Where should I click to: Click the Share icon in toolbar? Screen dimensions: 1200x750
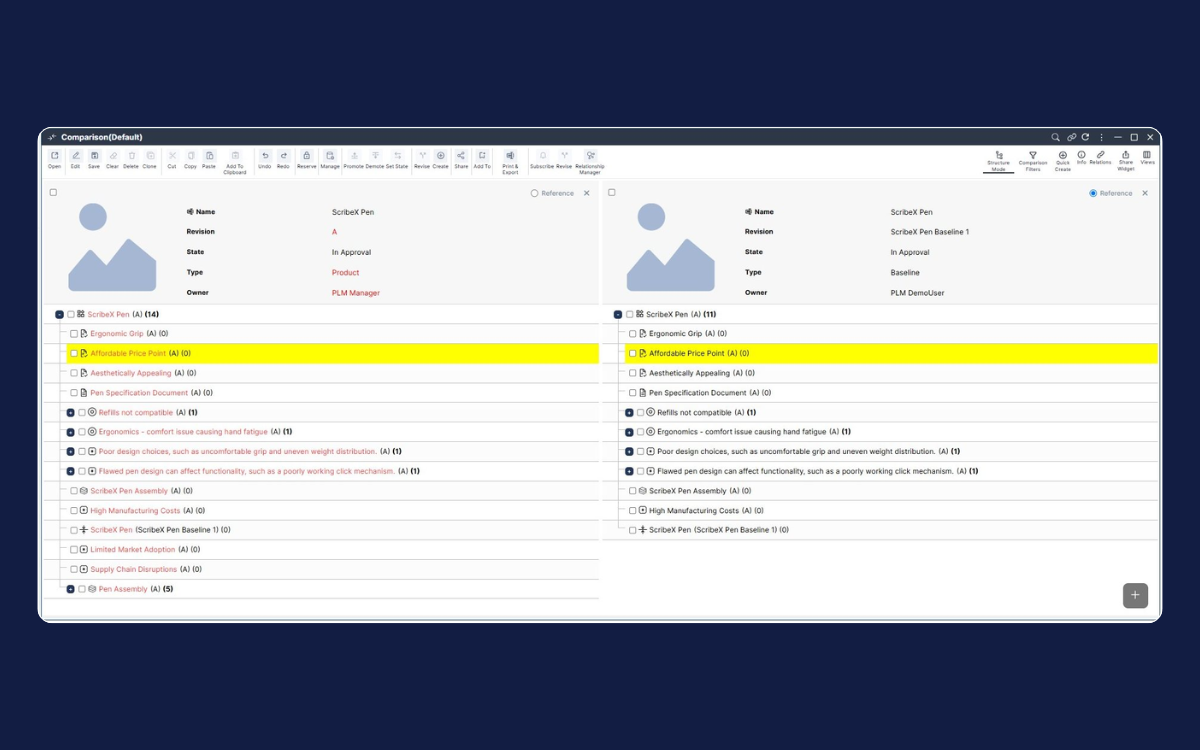461,156
